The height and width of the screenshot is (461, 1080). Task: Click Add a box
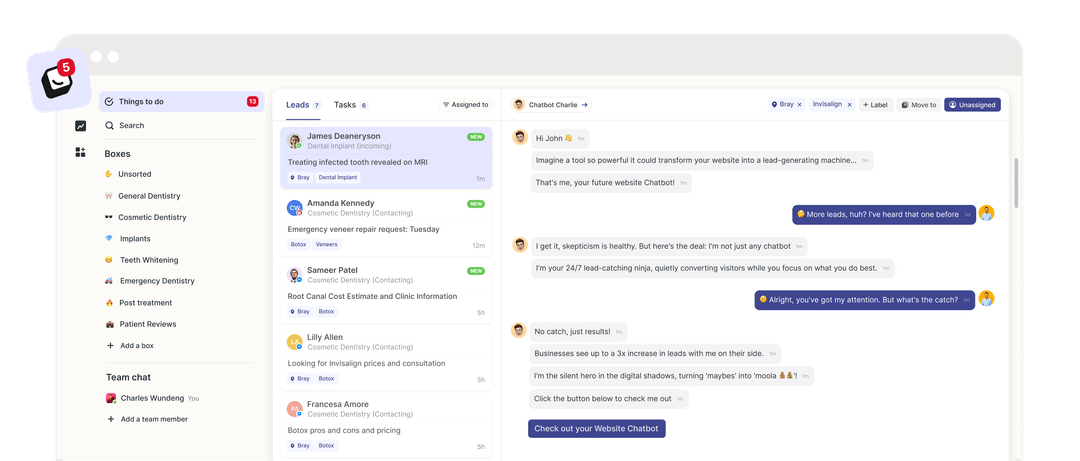pyautogui.click(x=130, y=345)
